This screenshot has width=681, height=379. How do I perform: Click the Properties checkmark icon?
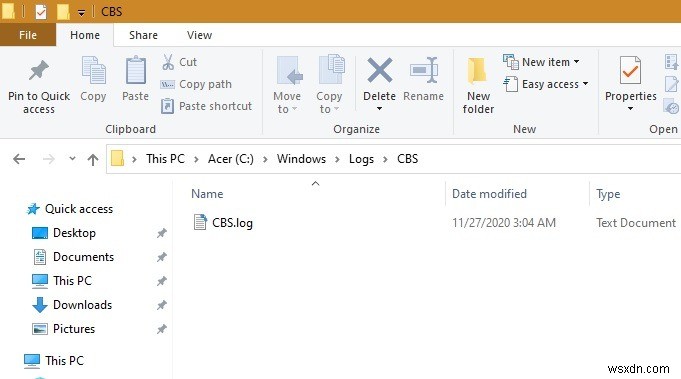tap(630, 70)
